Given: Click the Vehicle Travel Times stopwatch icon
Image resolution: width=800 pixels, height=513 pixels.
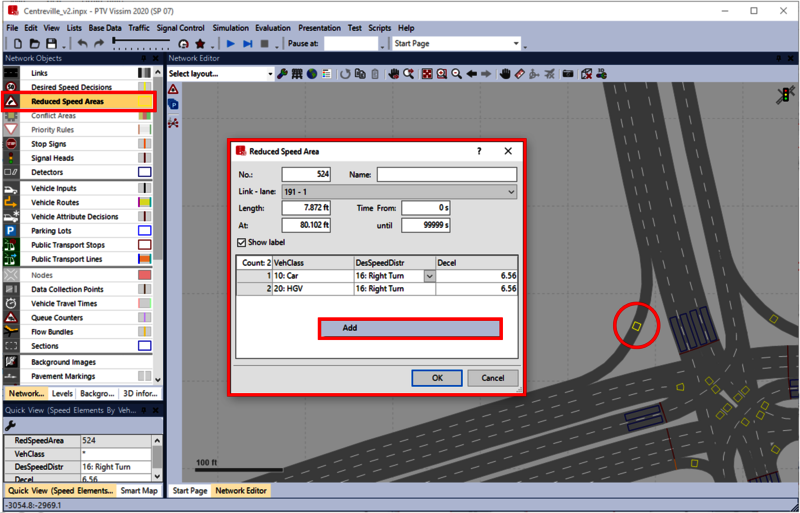Looking at the screenshot, I should [x=11, y=303].
